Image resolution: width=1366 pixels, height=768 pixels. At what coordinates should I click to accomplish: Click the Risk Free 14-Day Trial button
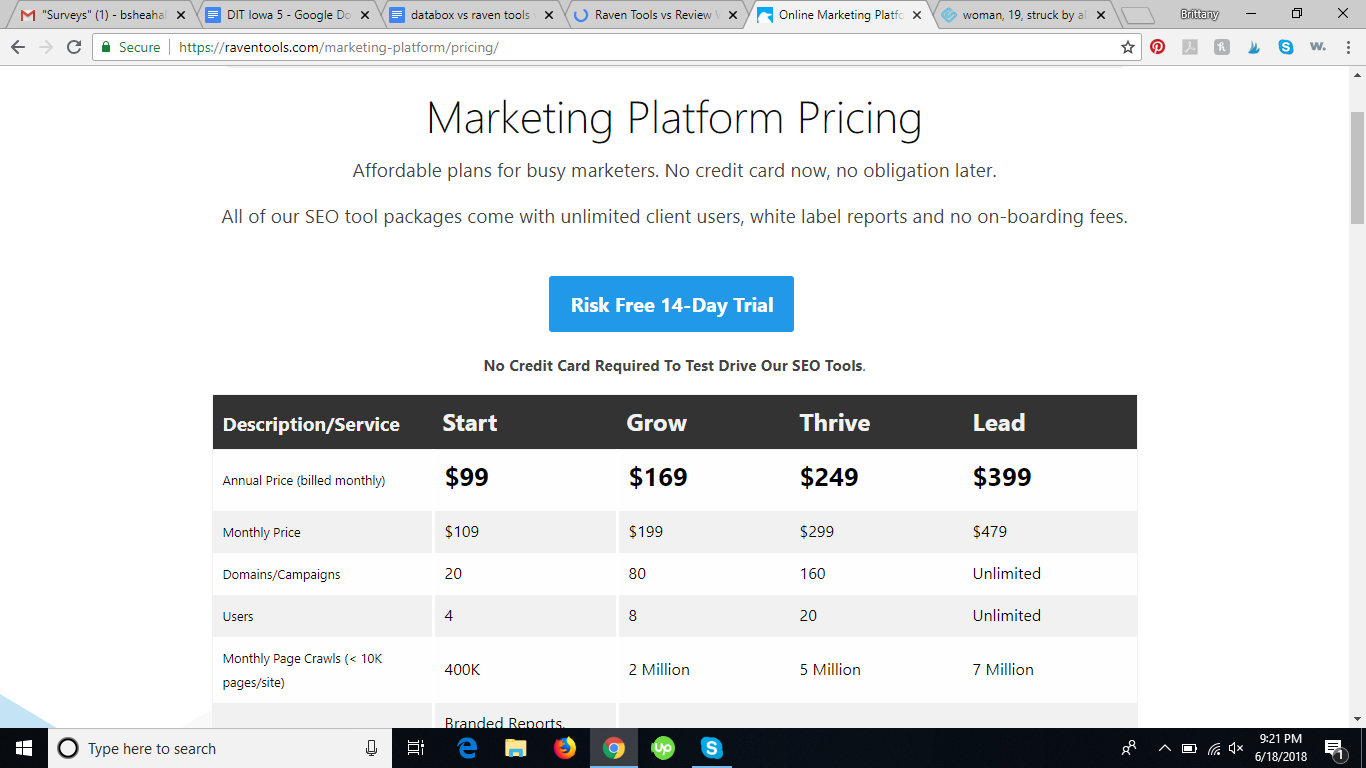tap(671, 304)
